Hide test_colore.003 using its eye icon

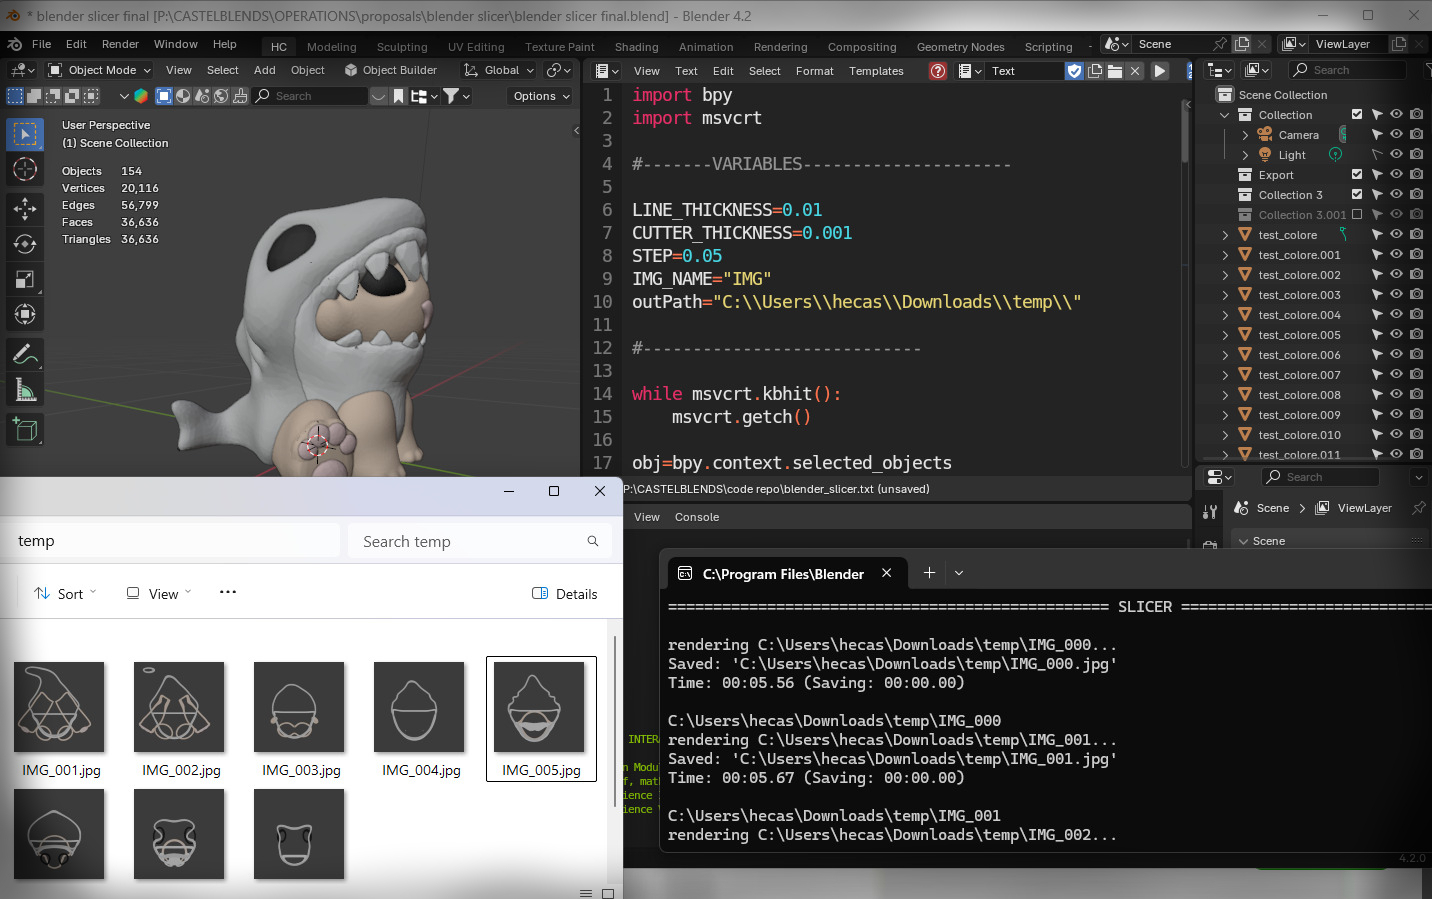1396,295
